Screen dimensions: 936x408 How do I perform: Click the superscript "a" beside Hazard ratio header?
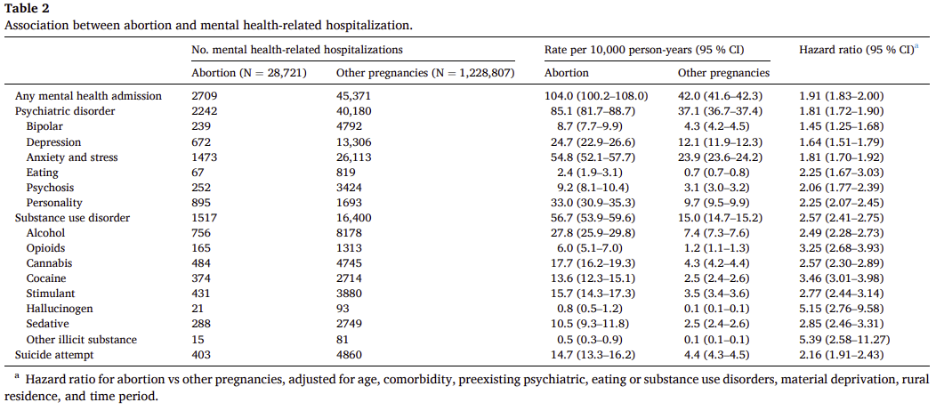pos(915,45)
